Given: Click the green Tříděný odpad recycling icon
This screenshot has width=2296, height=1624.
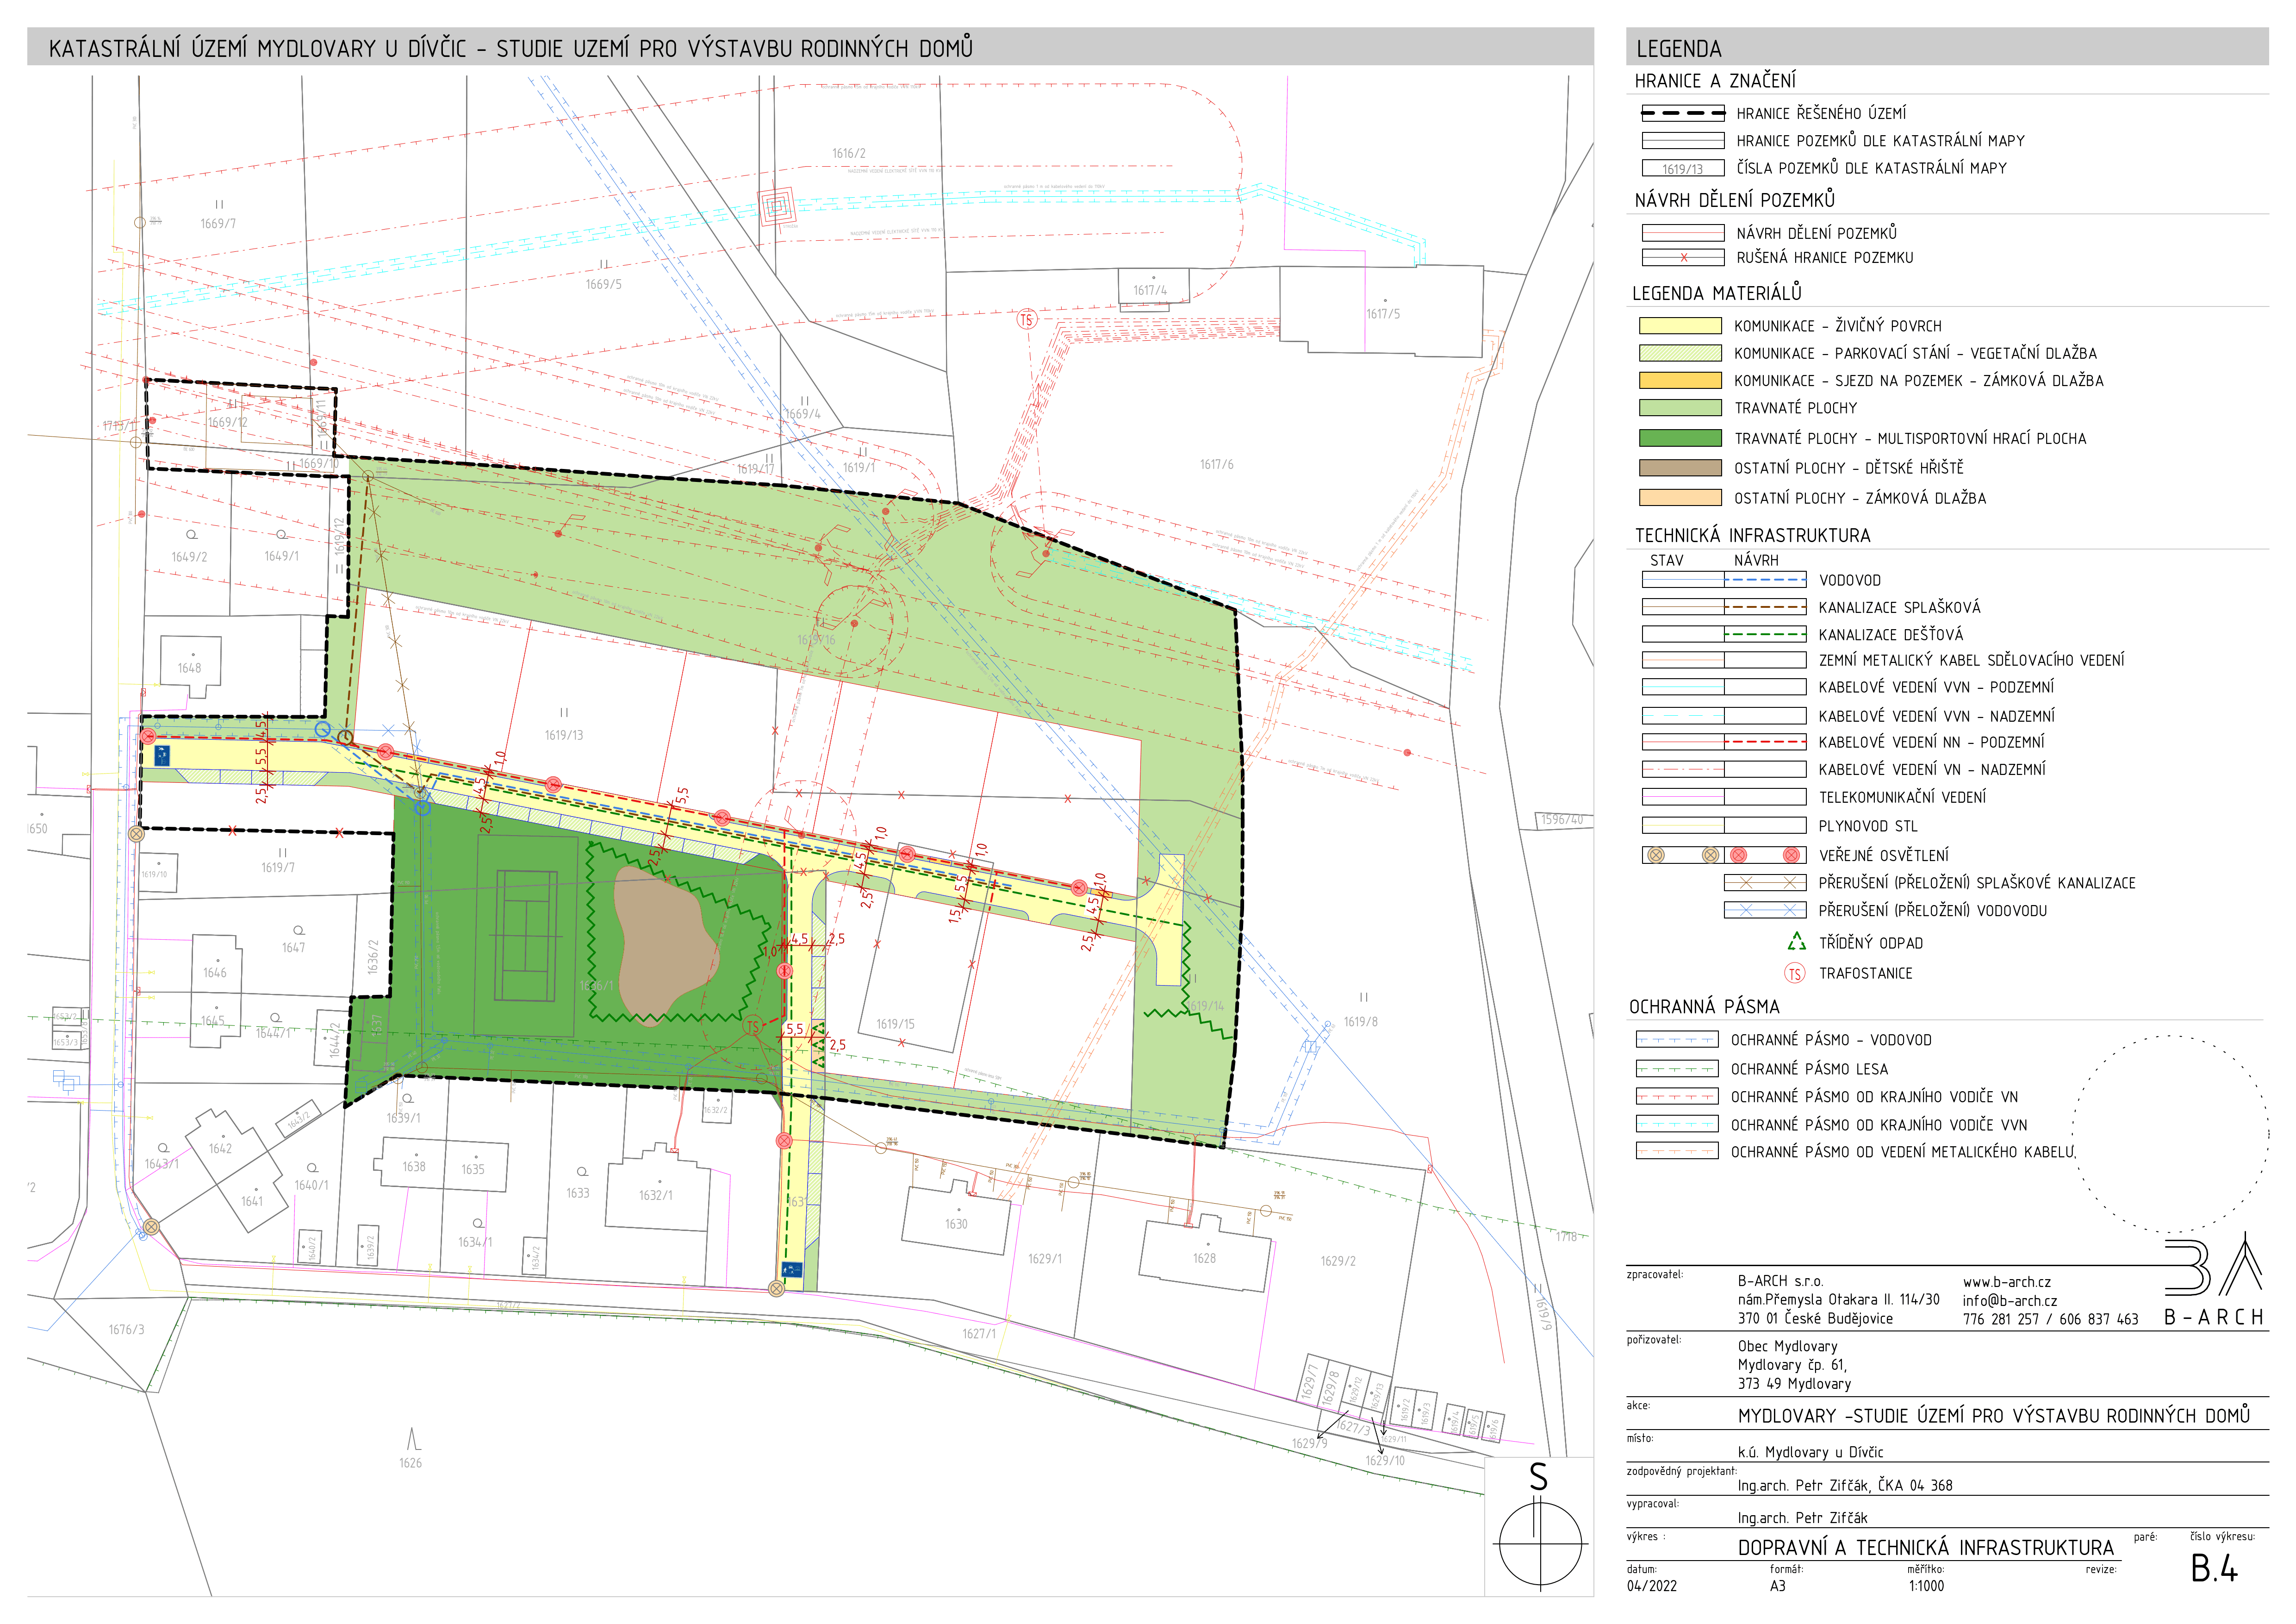Looking at the screenshot, I should coord(1796,942).
